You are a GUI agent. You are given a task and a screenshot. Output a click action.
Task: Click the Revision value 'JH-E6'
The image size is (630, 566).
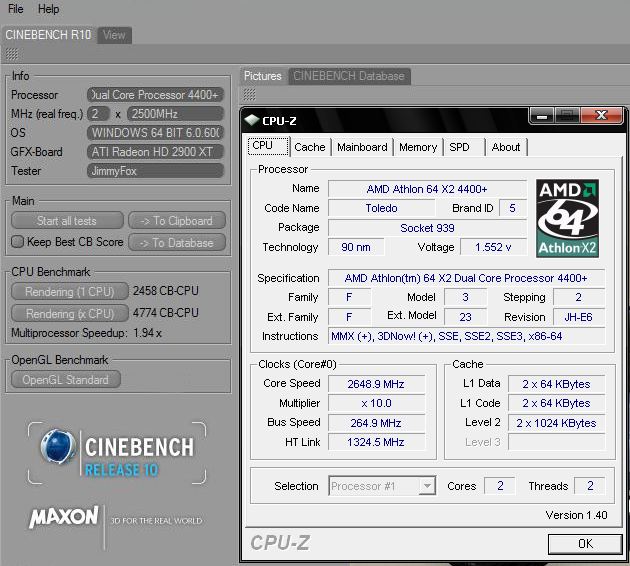coord(578,317)
